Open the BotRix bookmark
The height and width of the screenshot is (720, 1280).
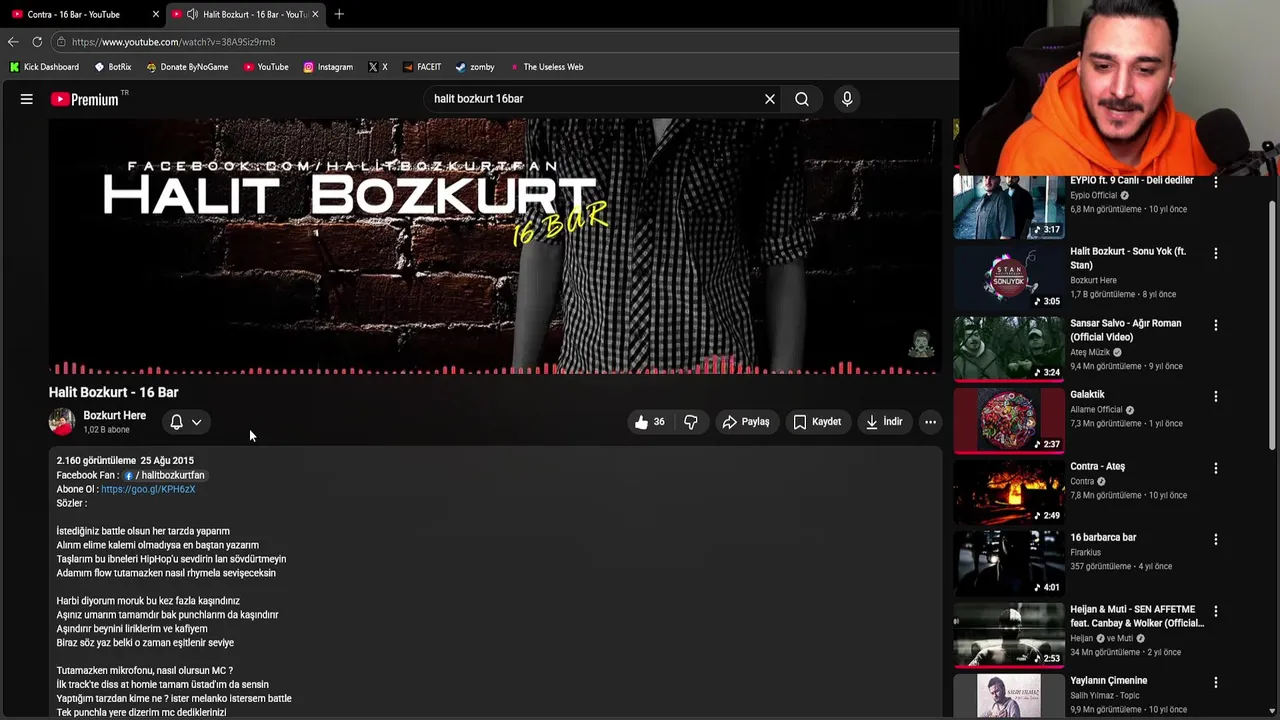point(113,67)
